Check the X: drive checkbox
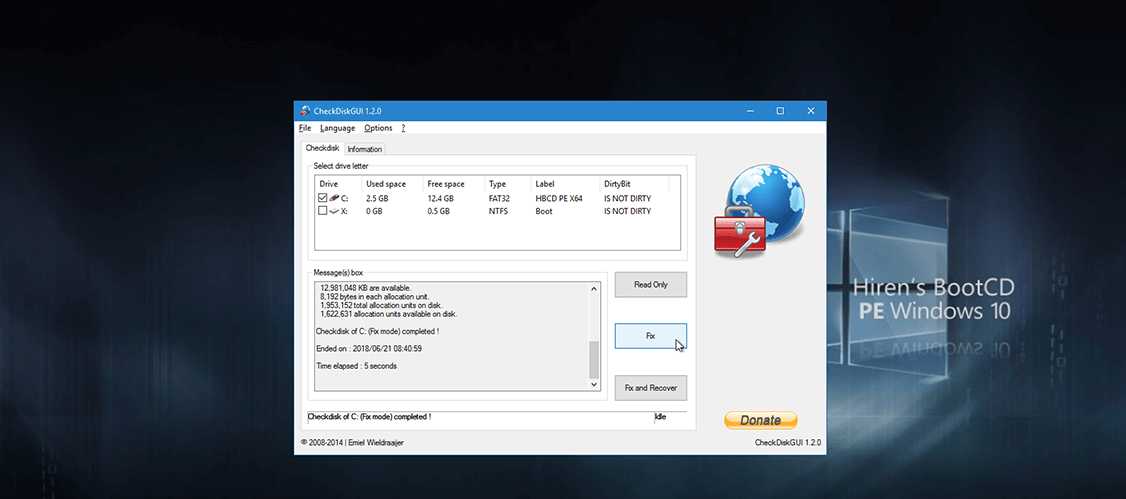The height and width of the screenshot is (499, 1126). [322, 211]
